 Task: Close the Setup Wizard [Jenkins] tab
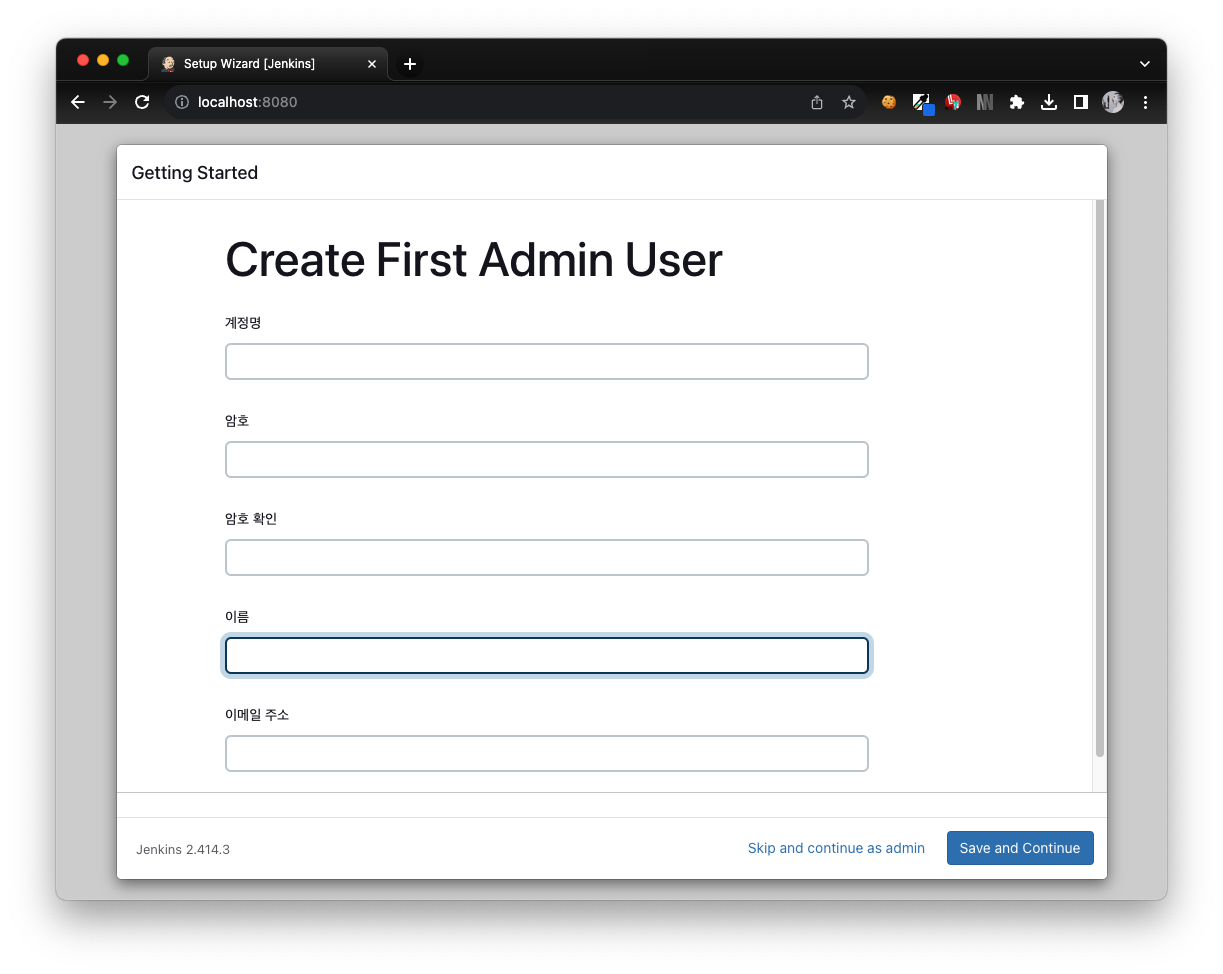pyautogui.click(x=372, y=64)
